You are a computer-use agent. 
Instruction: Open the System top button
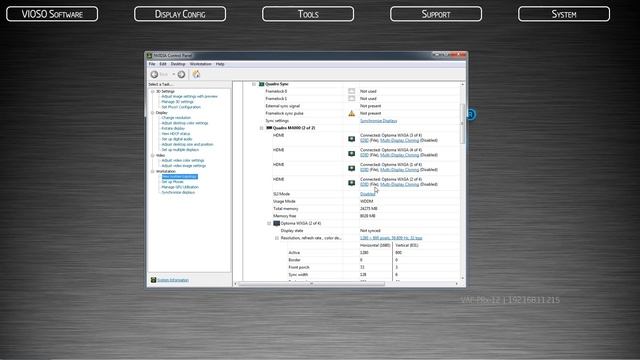point(564,14)
